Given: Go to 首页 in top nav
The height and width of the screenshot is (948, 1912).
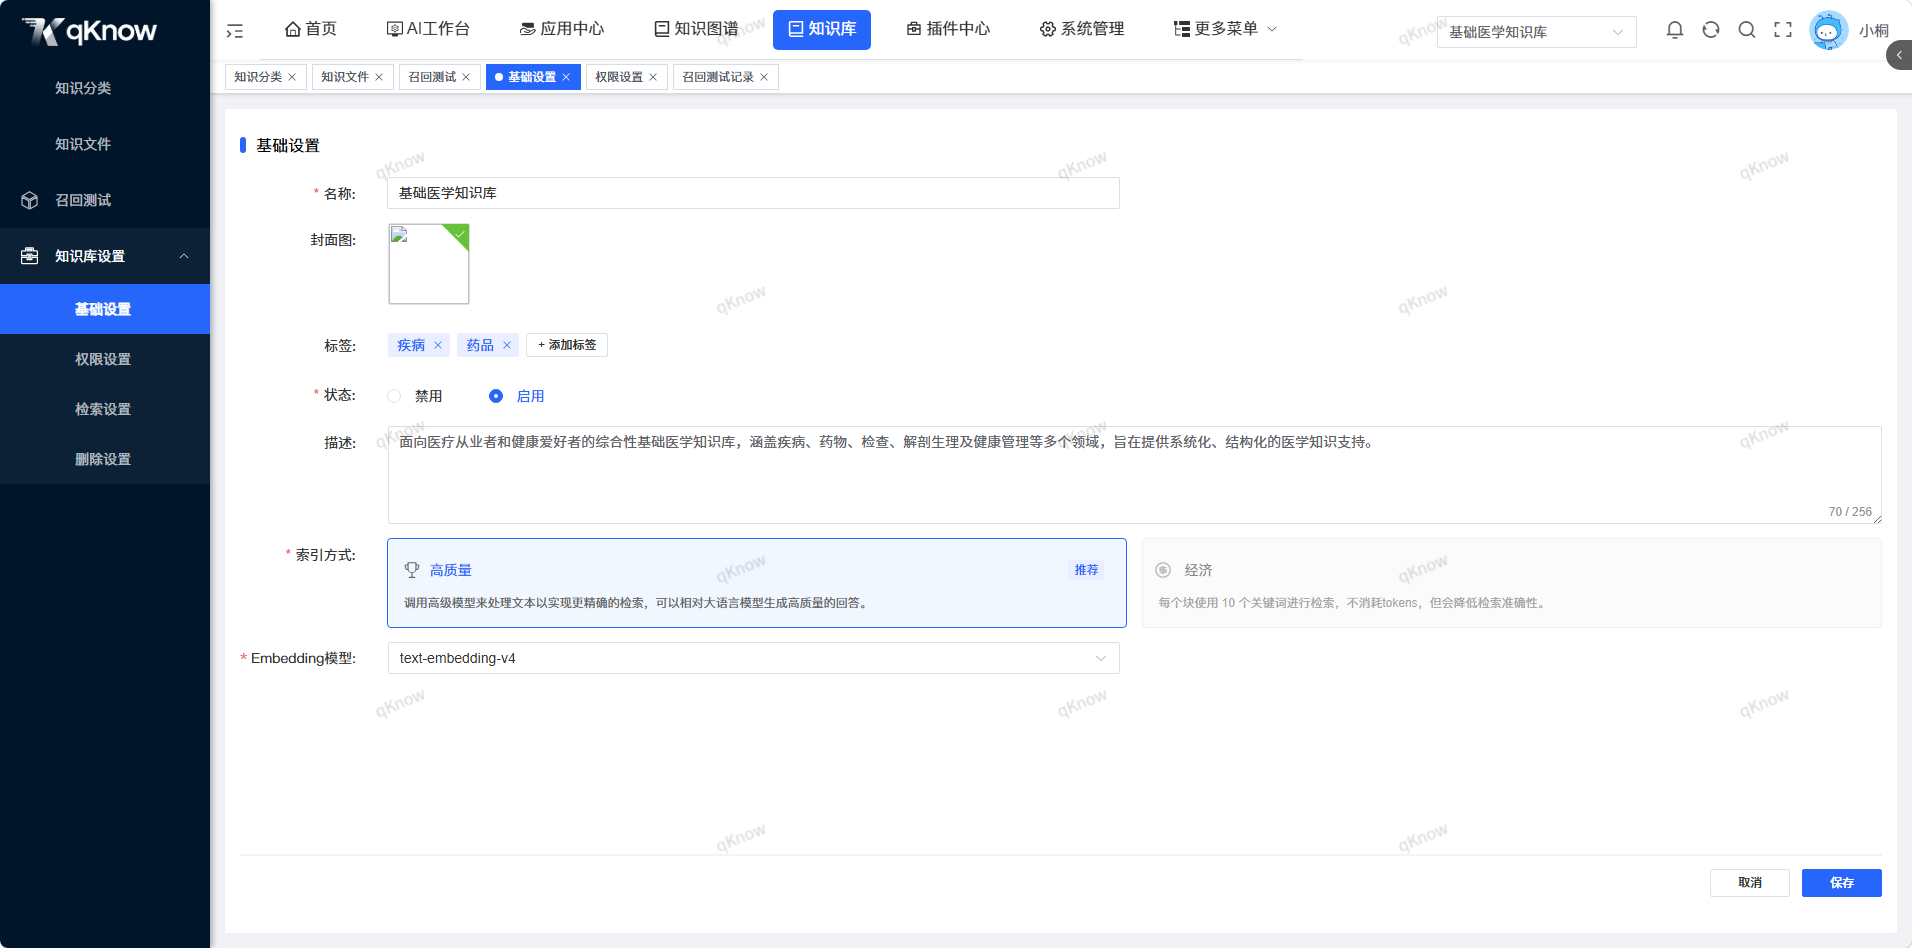Looking at the screenshot, I should (x=311, y=29).
